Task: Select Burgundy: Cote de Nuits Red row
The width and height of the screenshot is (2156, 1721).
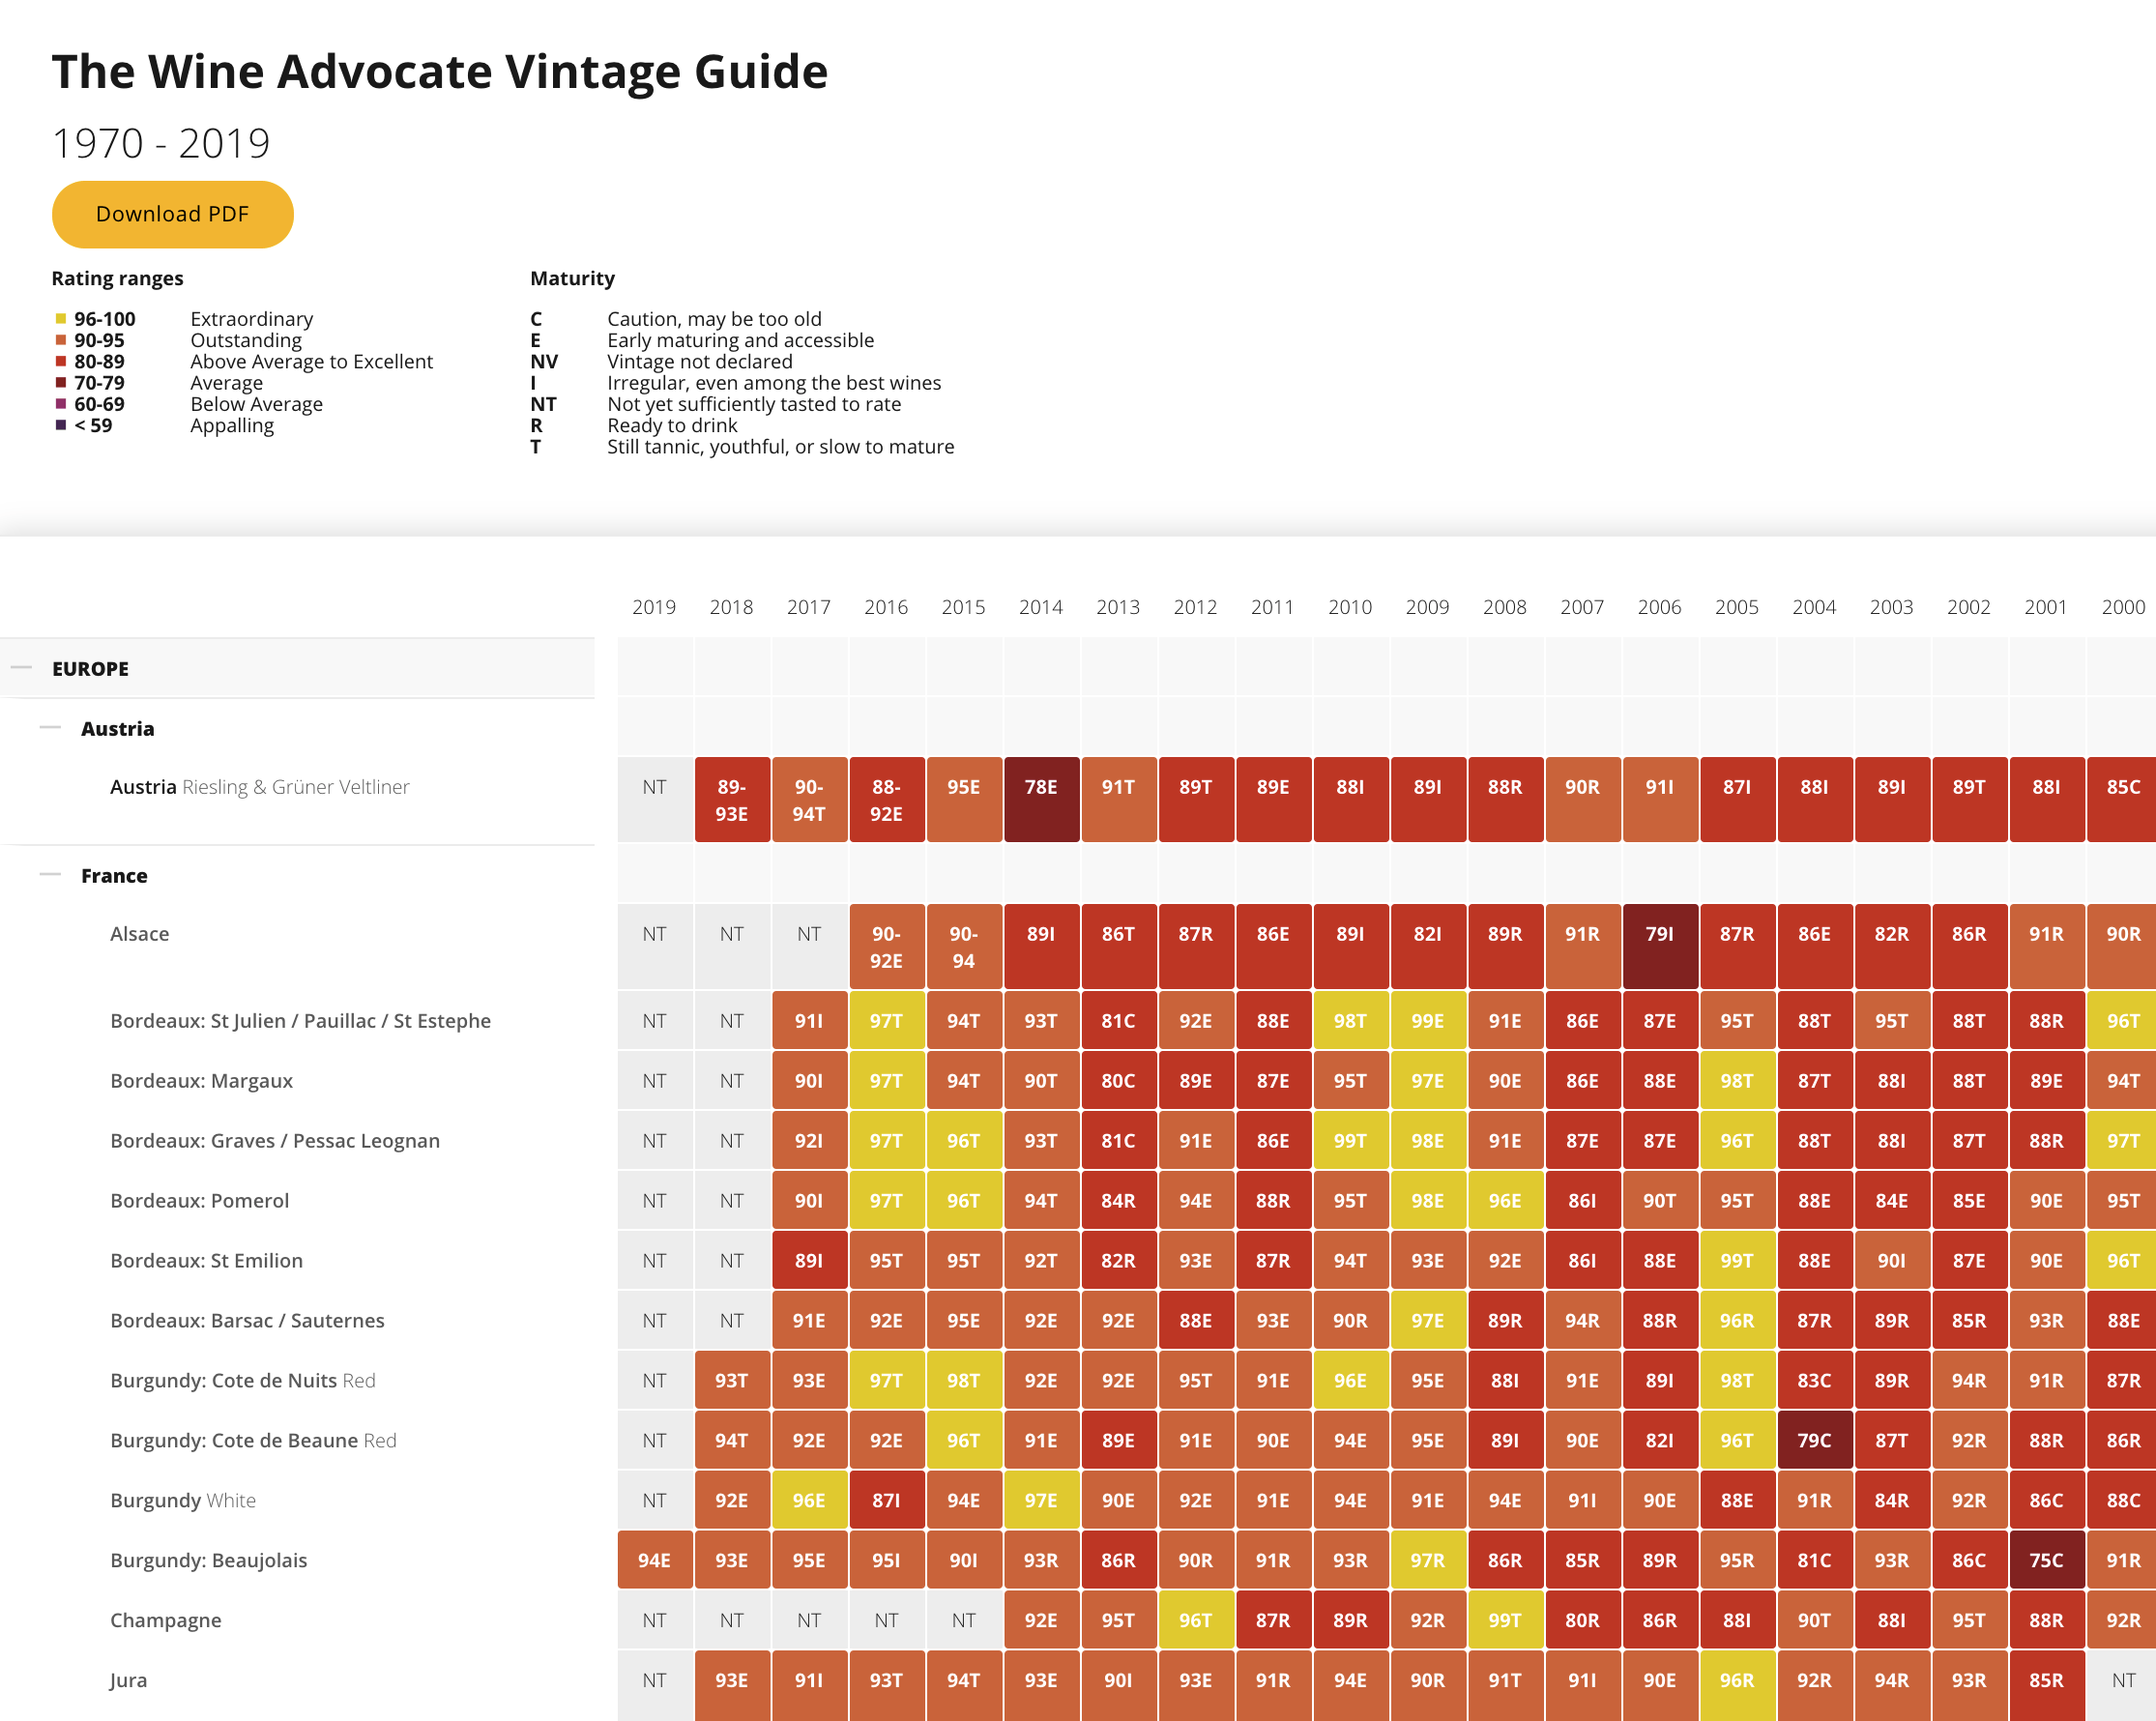Action: click(x=242, y=1381)
